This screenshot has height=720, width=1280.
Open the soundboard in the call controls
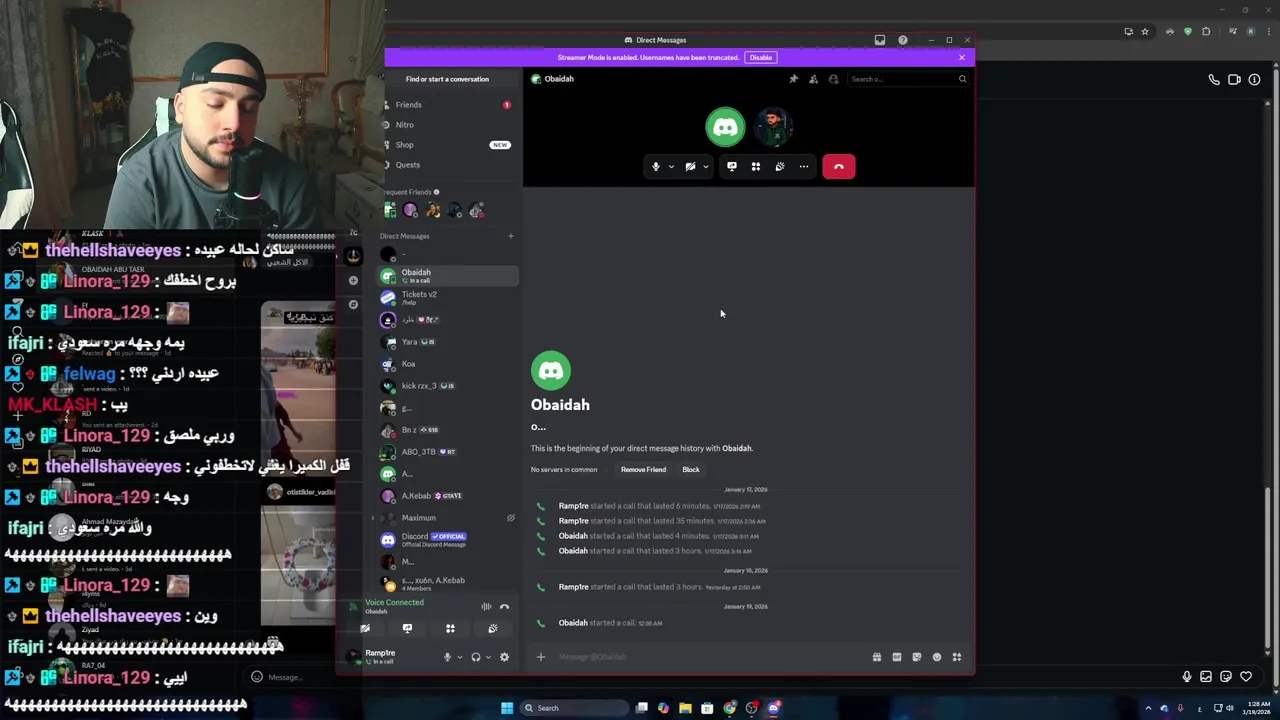(x=780, y=167)
